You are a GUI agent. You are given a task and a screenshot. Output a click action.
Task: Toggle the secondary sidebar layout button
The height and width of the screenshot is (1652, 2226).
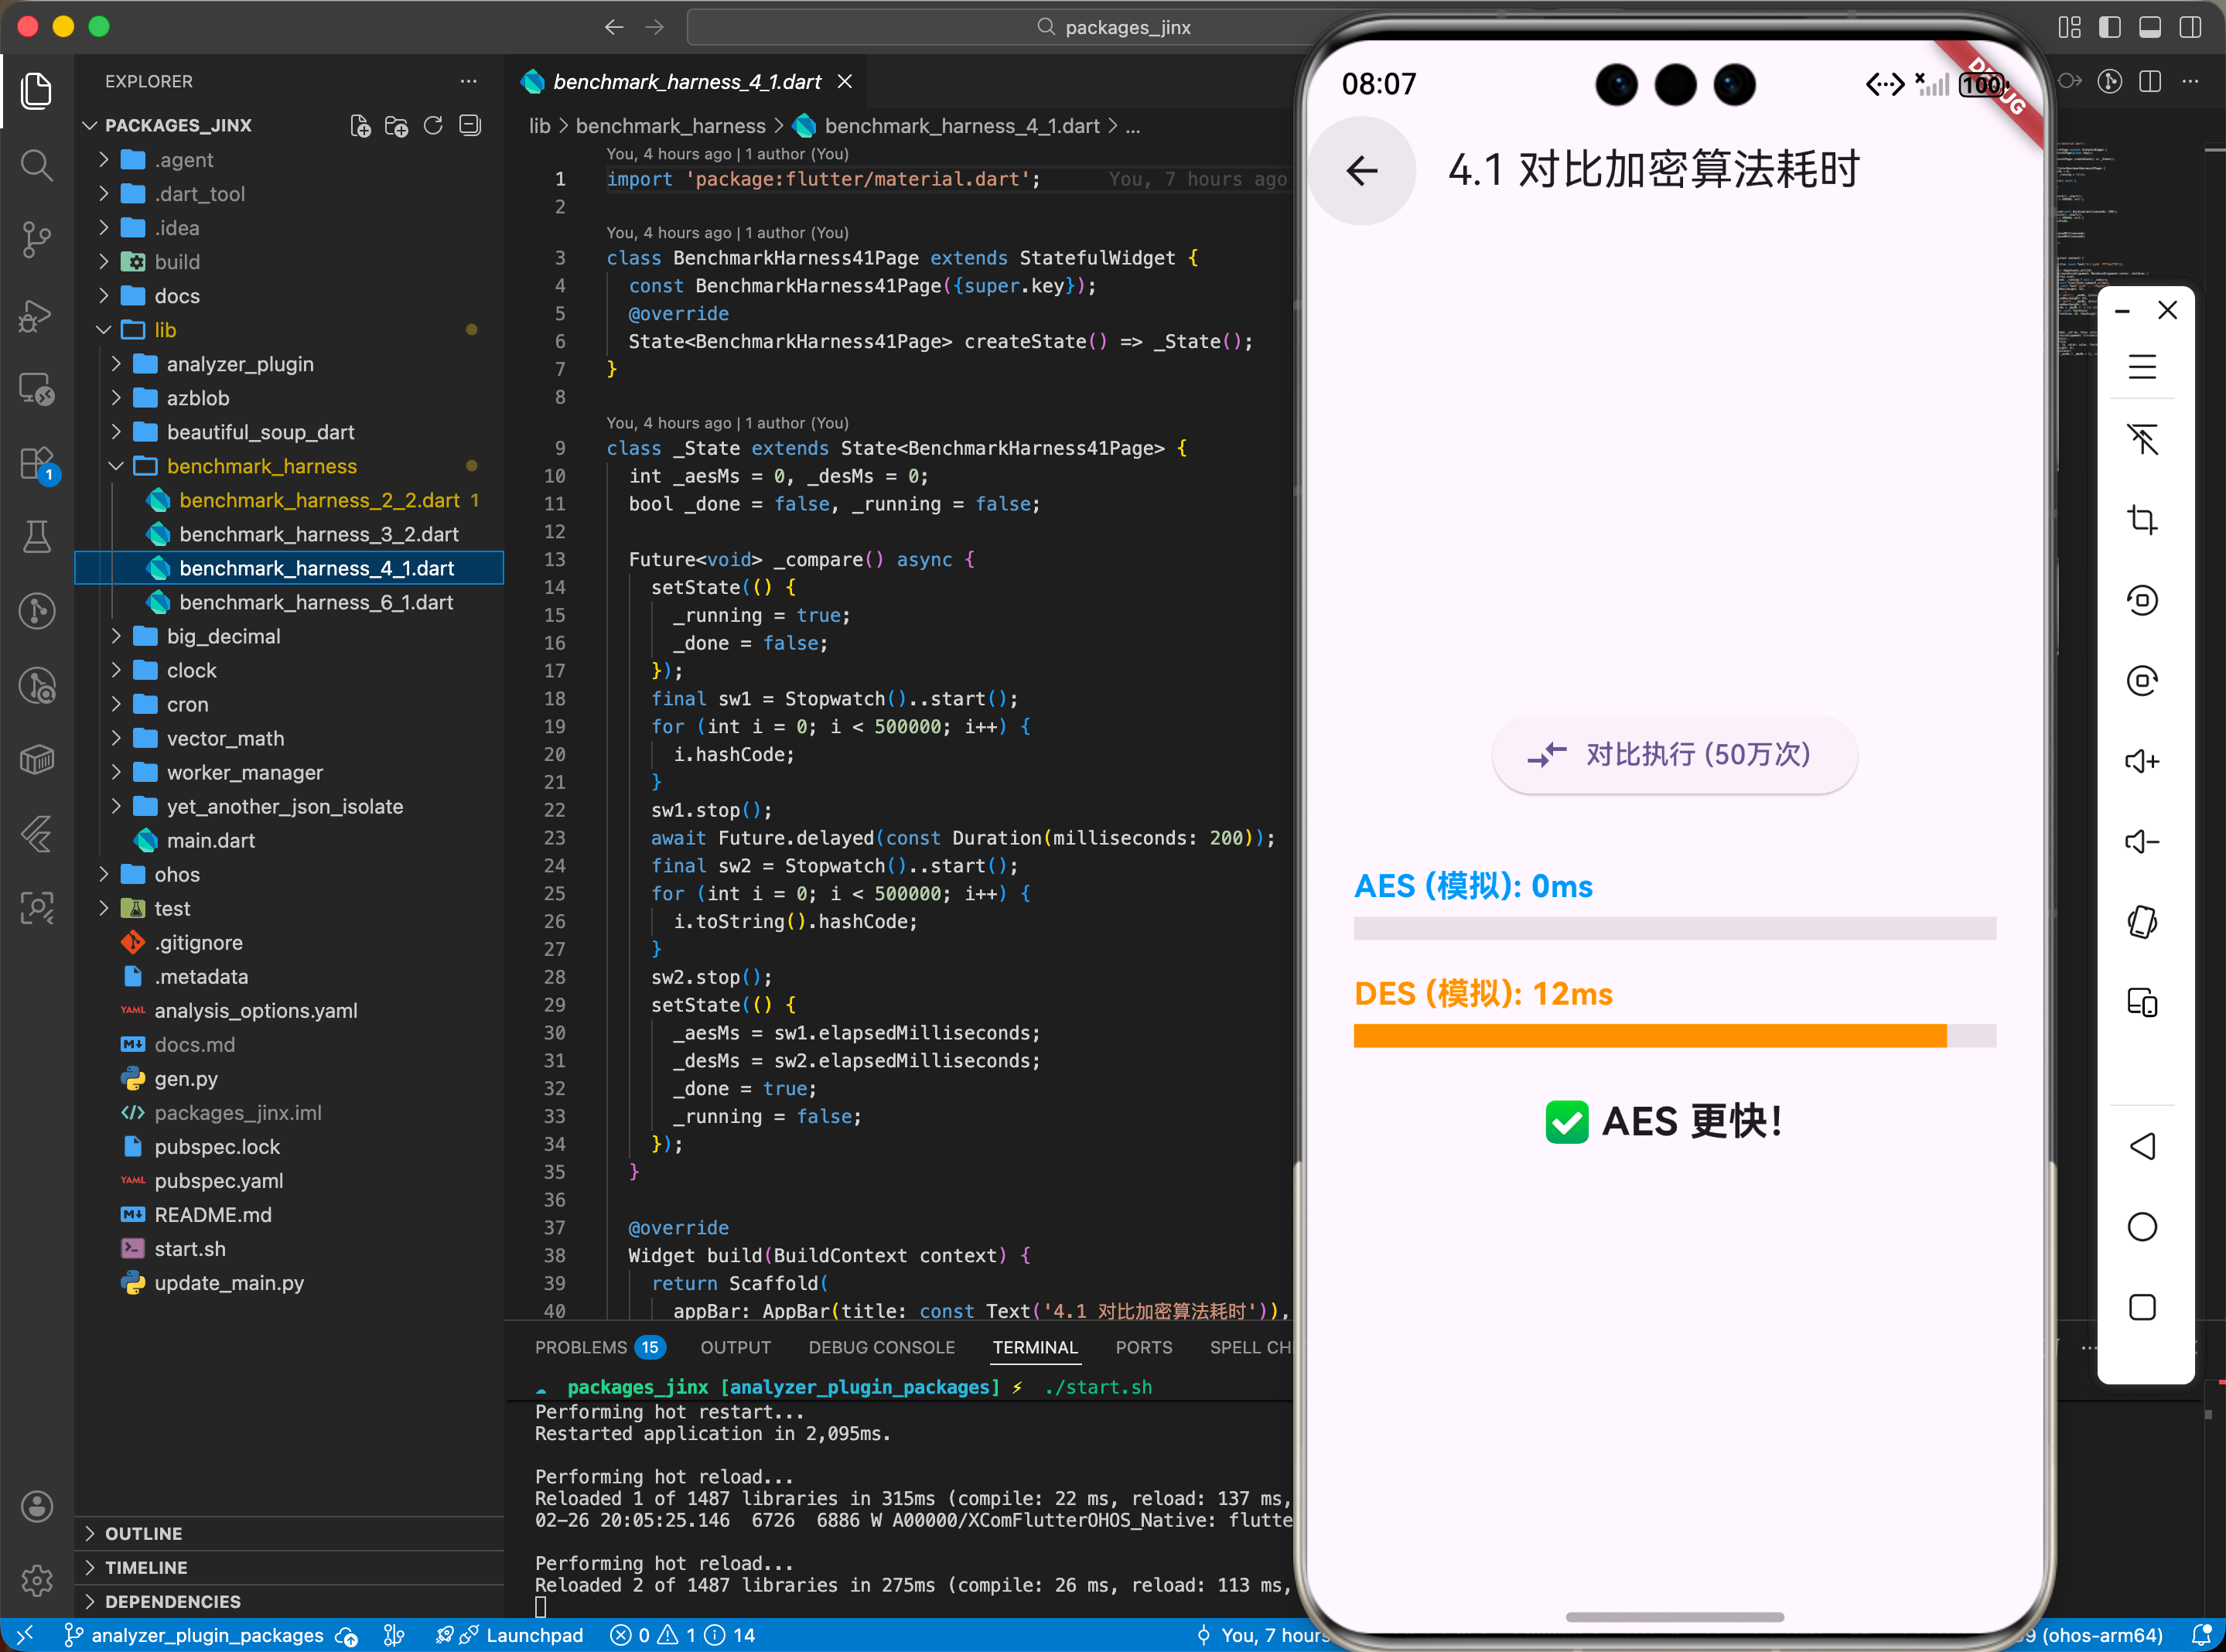pos(2190,27)
